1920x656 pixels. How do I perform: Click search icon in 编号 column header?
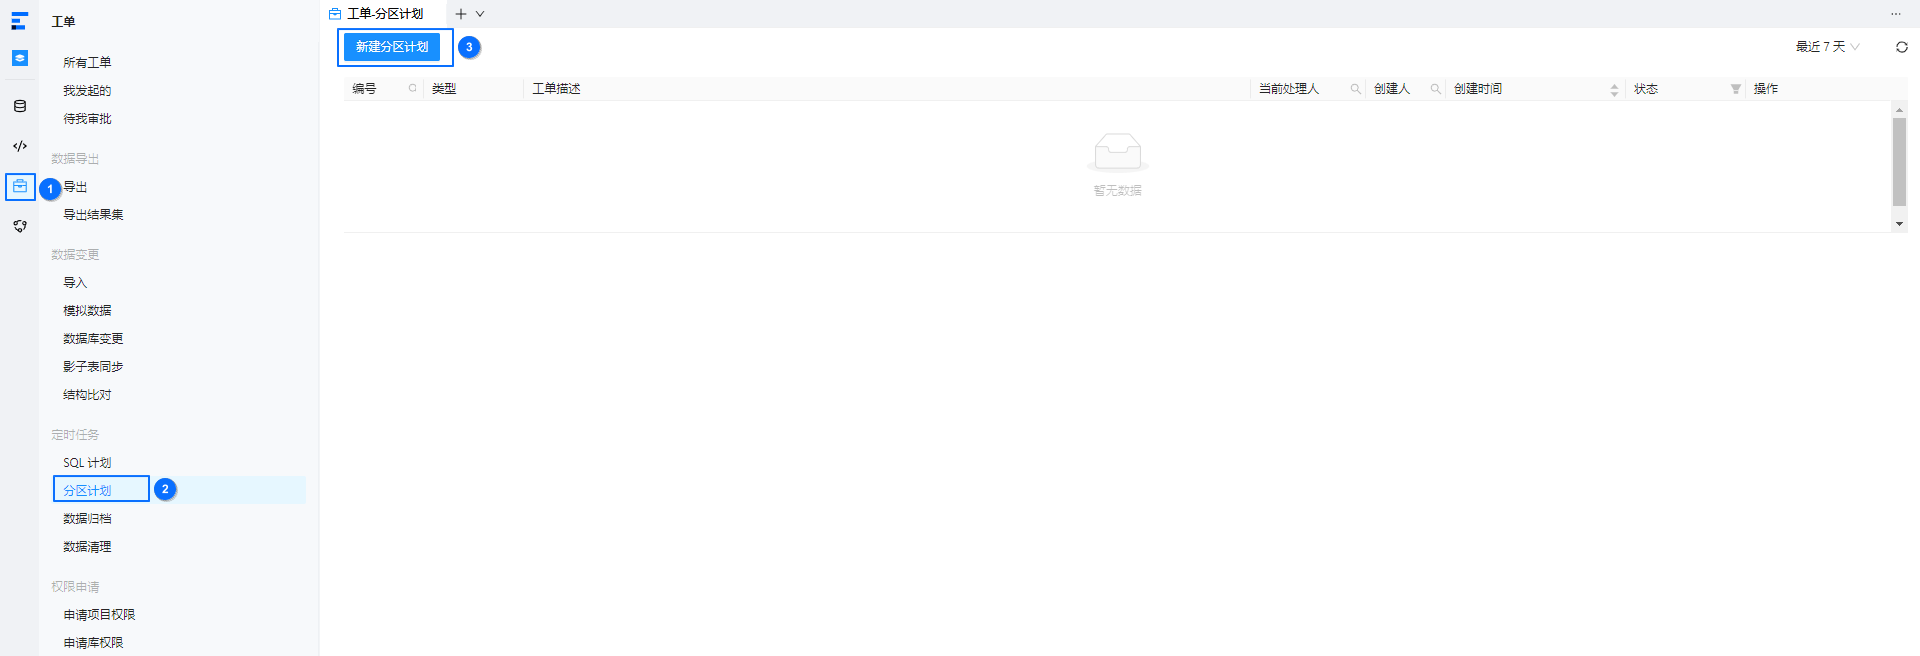(x=412, y=89)
